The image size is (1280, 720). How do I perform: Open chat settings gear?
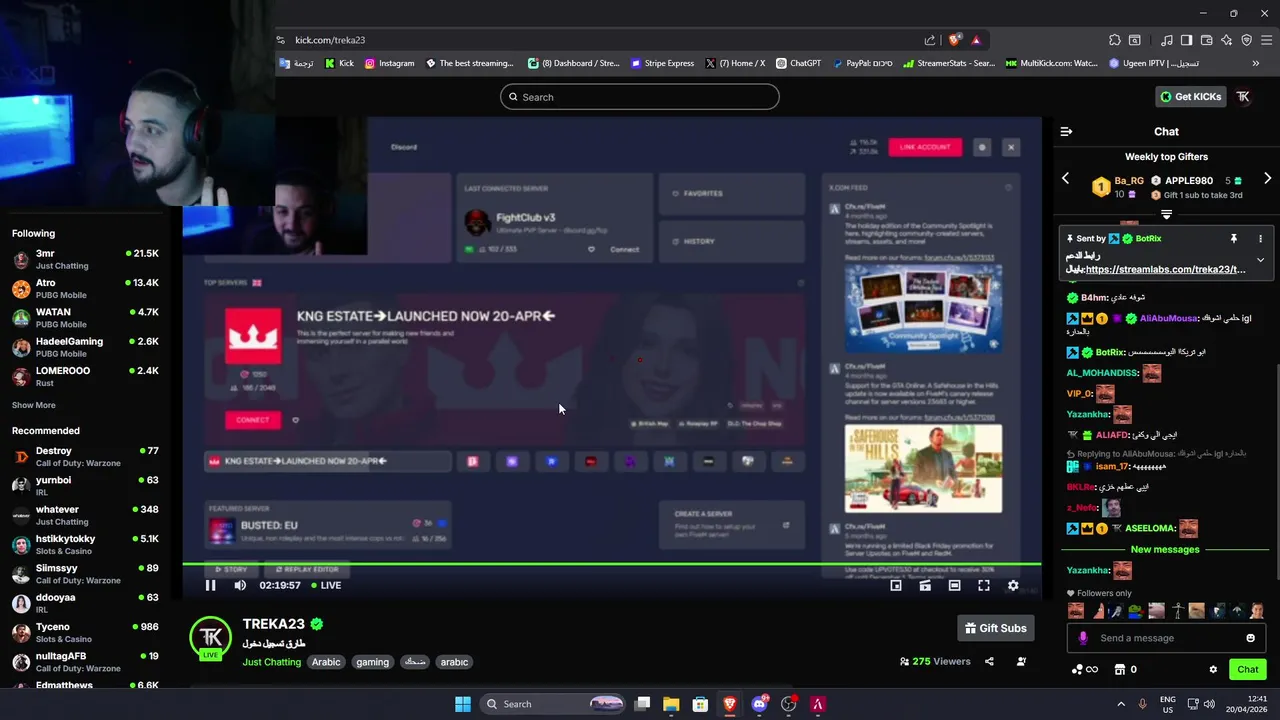pyautogui.click(x=1213, y=670)
